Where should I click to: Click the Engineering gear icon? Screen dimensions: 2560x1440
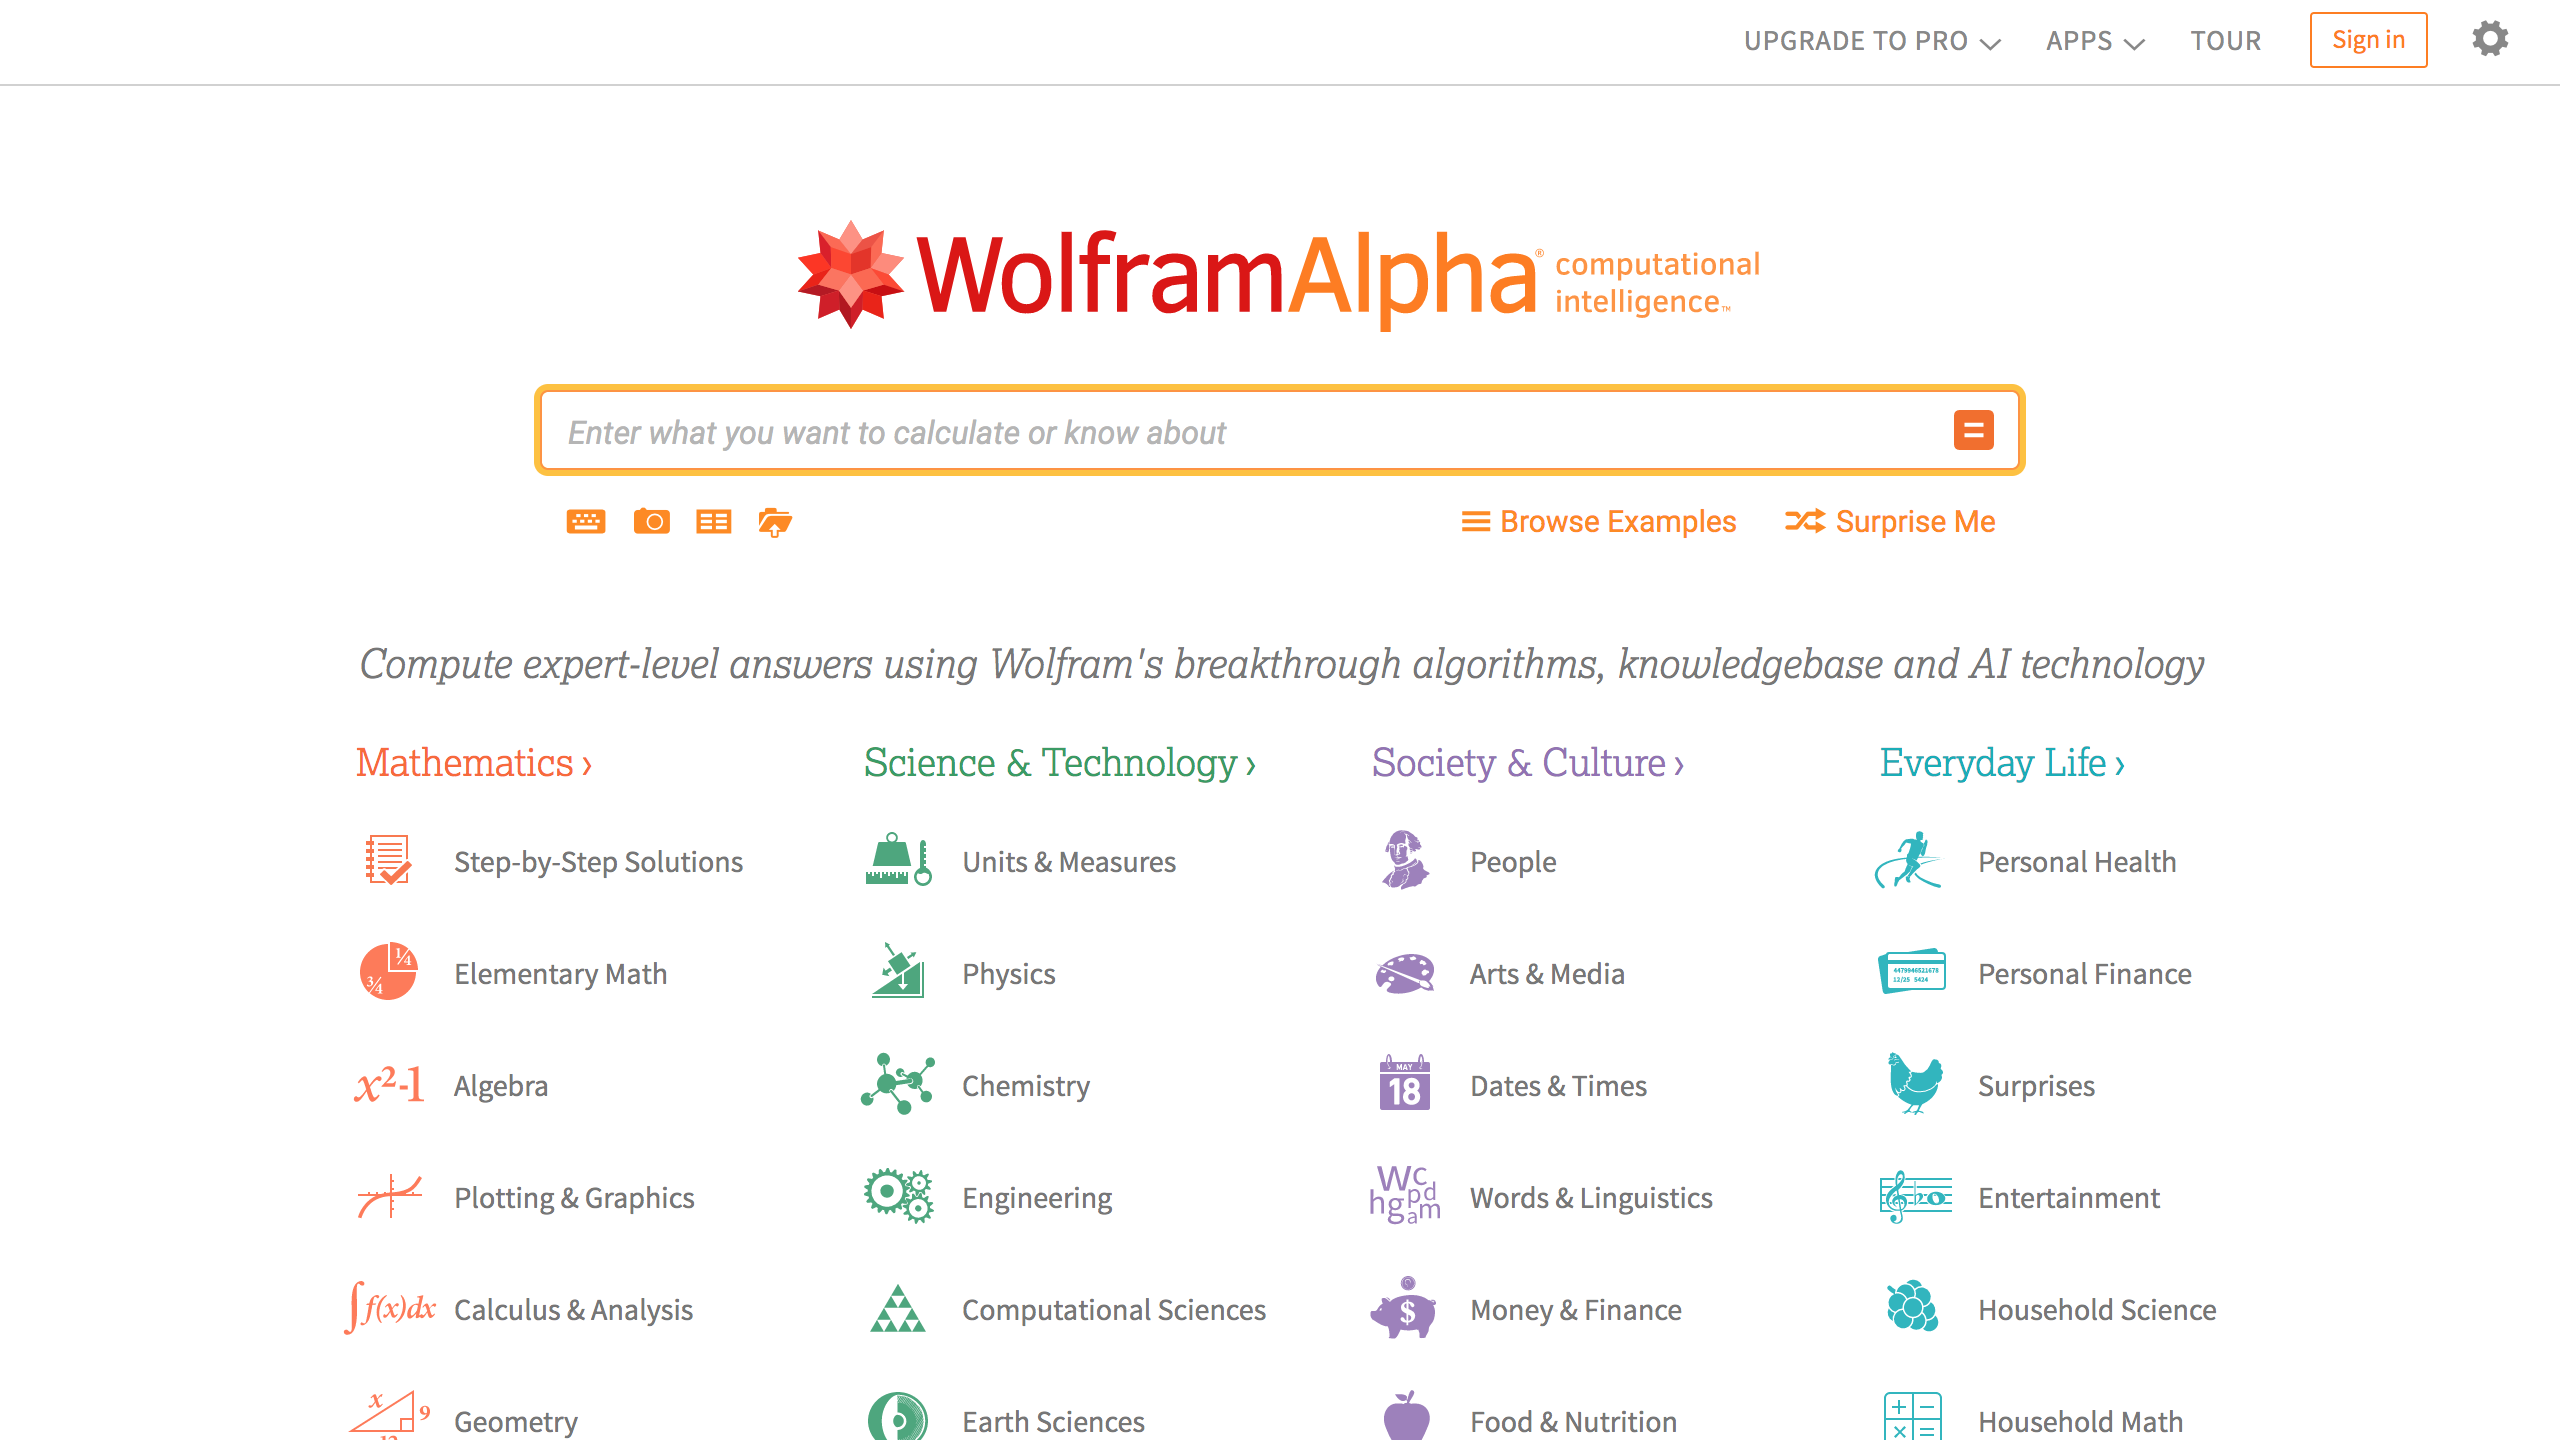point(898,1197)
